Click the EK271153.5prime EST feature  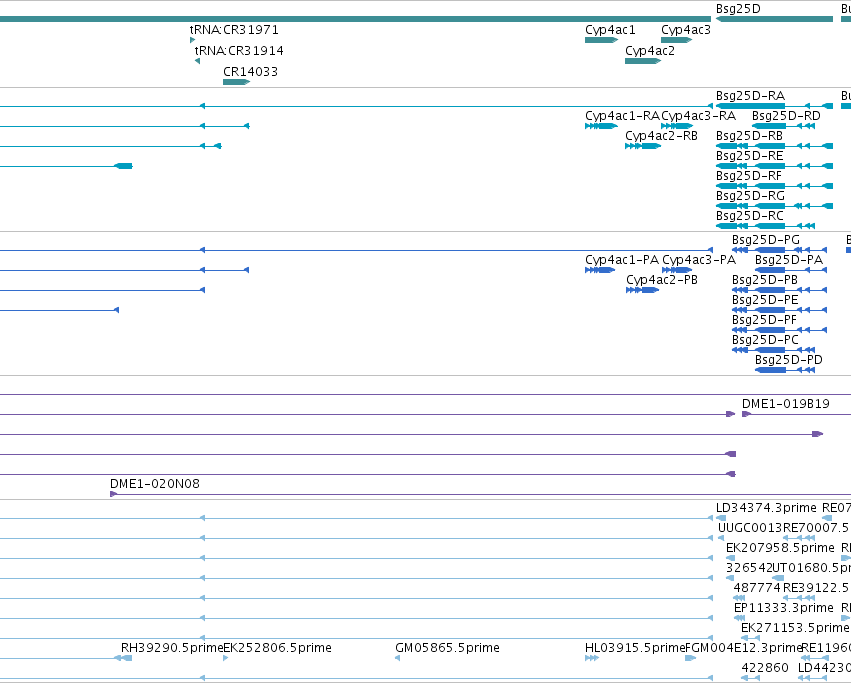pos(751,638)
